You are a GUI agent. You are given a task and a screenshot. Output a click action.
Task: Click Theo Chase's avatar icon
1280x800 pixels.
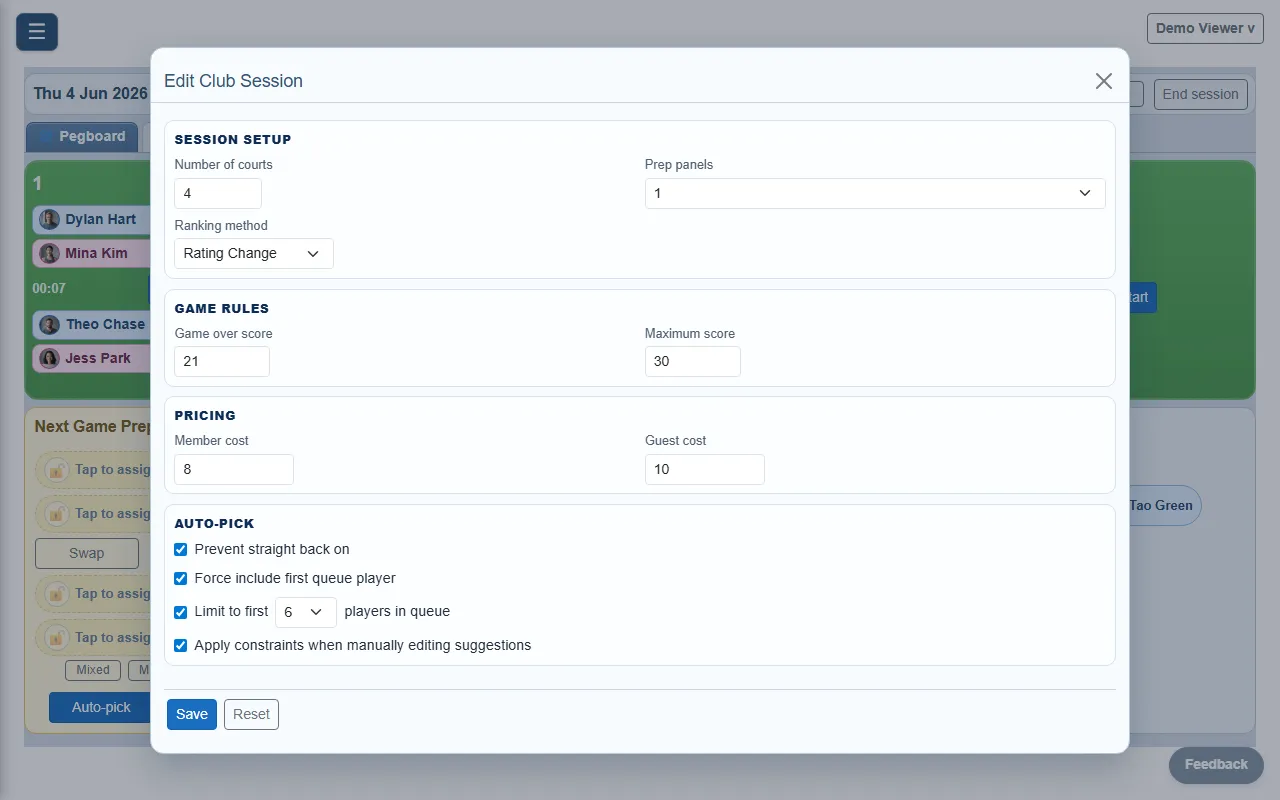coord(50,325)
